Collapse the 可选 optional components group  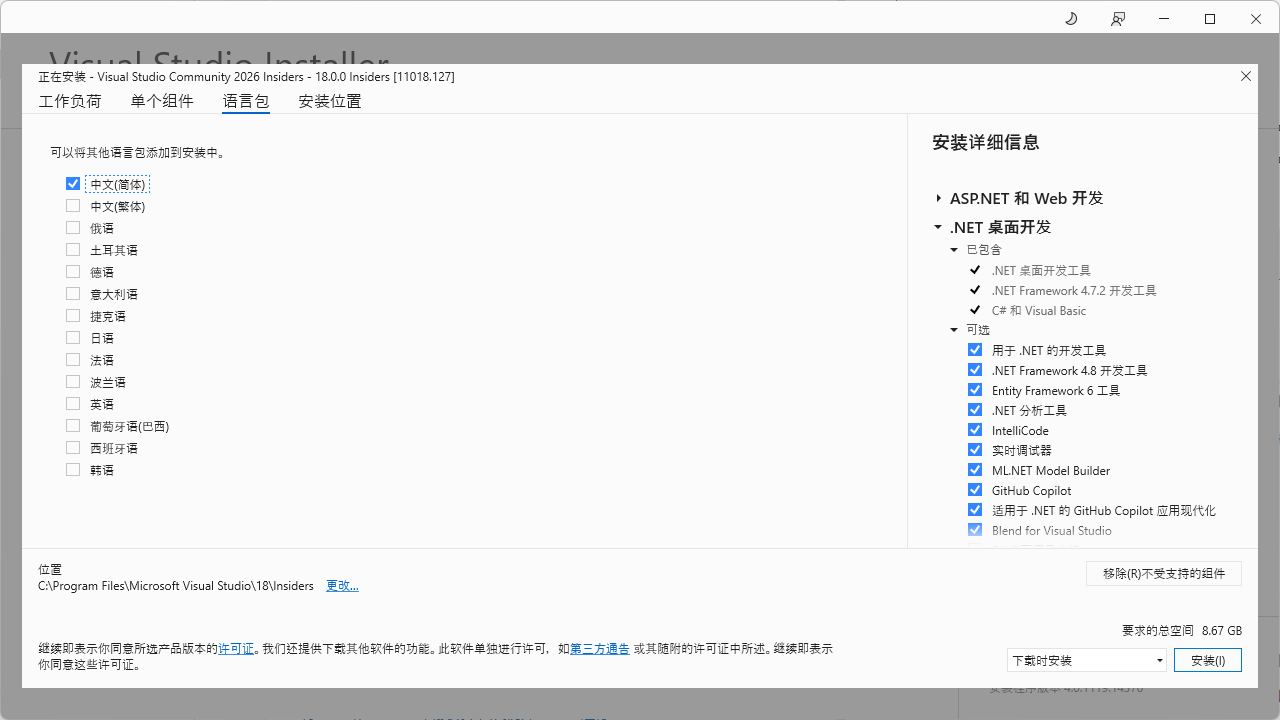click(x=954, y=330)
